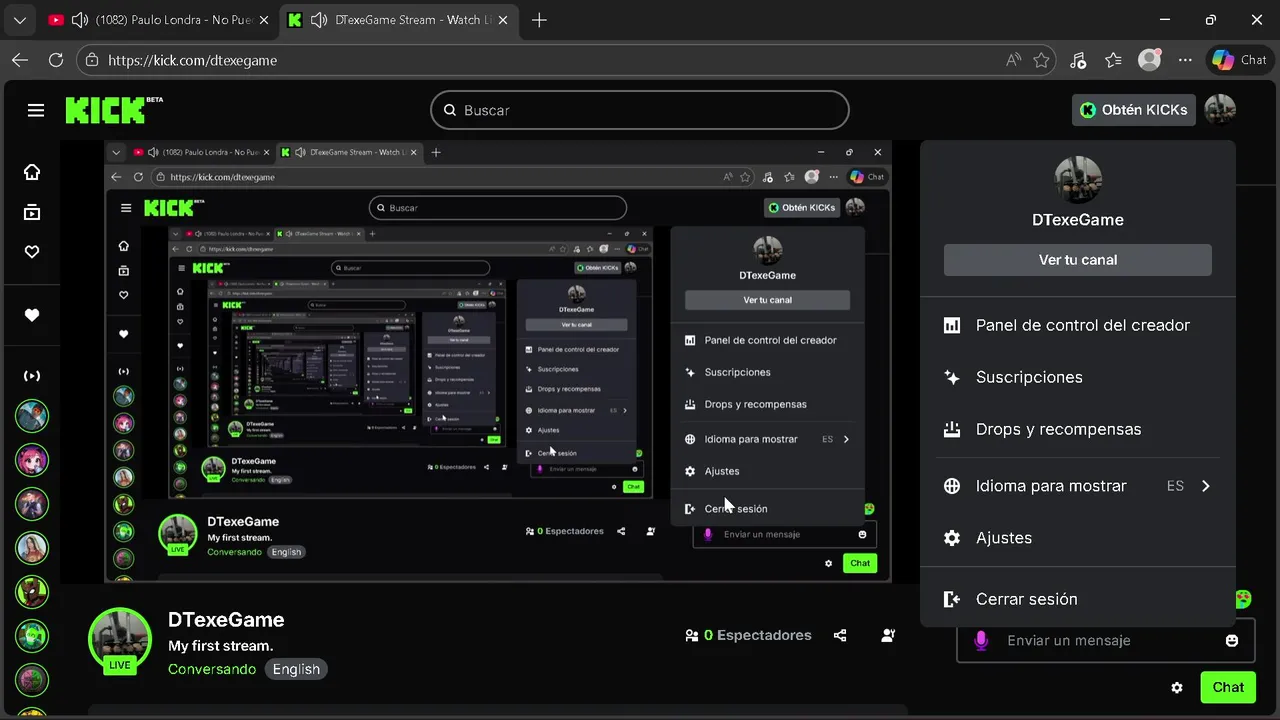The width and height of the screenshot is (1280, 720).
Task: Click Obtén KICKs button
Action: click(x=1134, y=110)
